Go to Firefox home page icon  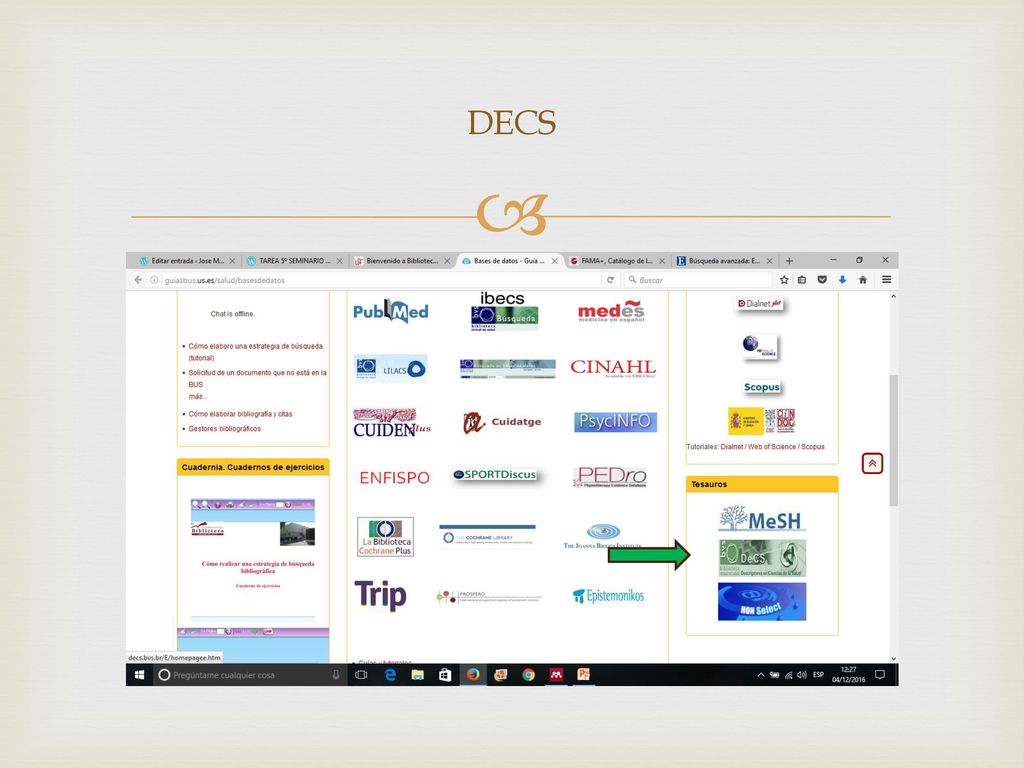863,280
